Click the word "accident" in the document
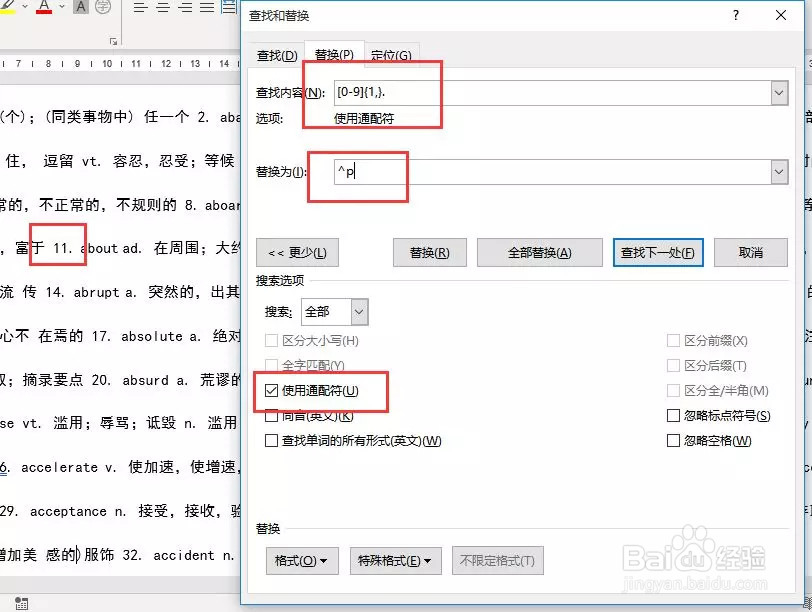 coord(184,556)
